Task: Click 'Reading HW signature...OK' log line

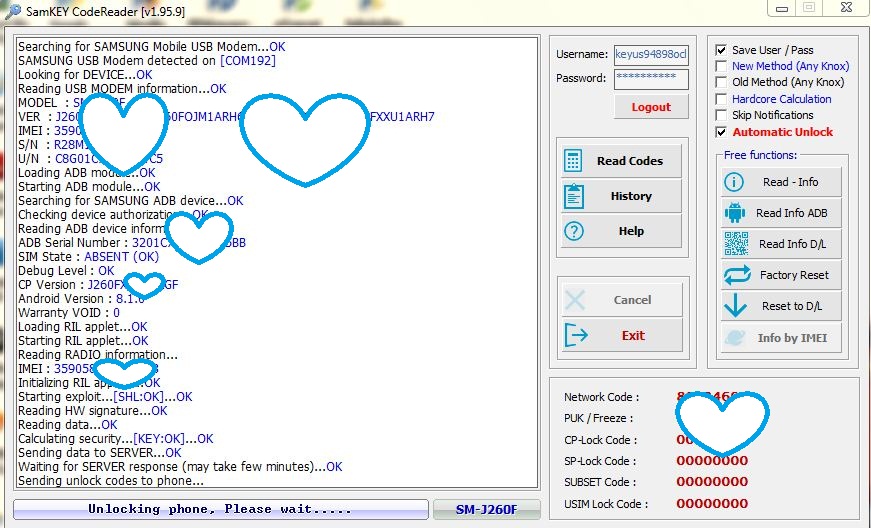Action: click(93, 411)
